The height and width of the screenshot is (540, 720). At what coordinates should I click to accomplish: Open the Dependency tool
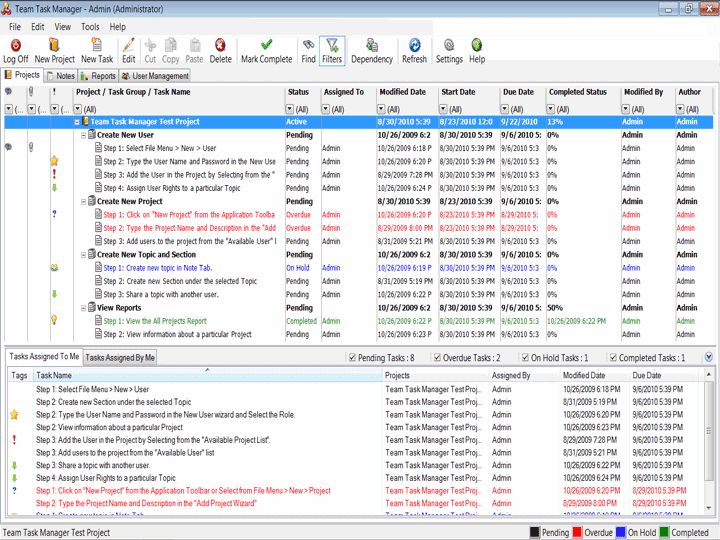pos(372,45)
